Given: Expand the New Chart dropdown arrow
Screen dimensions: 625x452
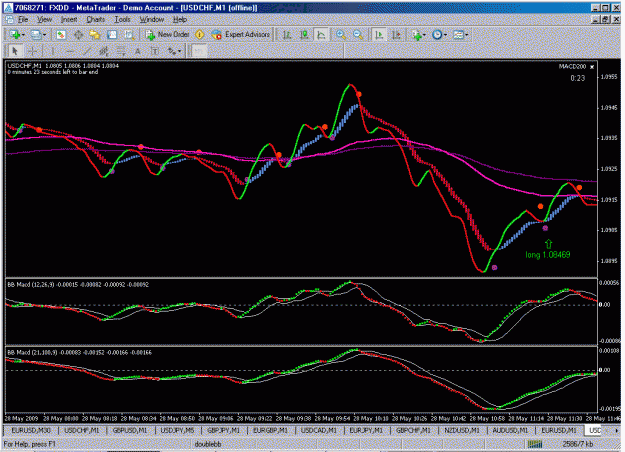Looking at the screenshot, I should (x=23, y=35).
